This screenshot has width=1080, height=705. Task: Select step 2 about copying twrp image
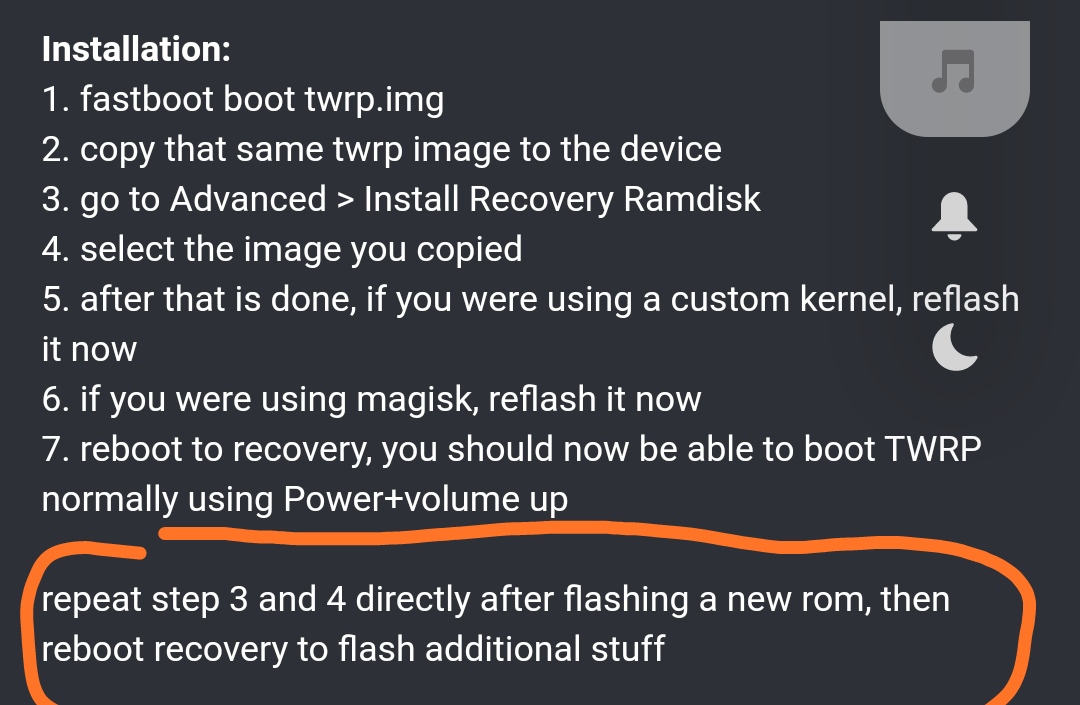(382, 150)
